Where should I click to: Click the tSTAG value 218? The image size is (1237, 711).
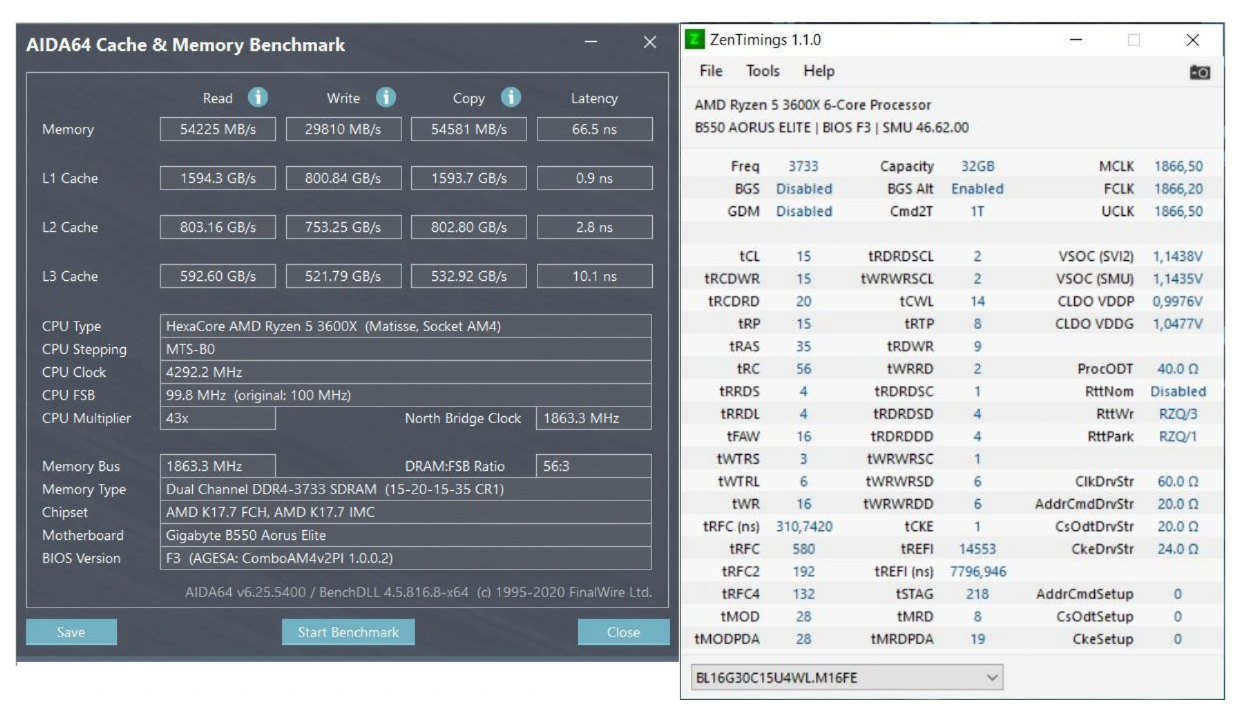977,594
